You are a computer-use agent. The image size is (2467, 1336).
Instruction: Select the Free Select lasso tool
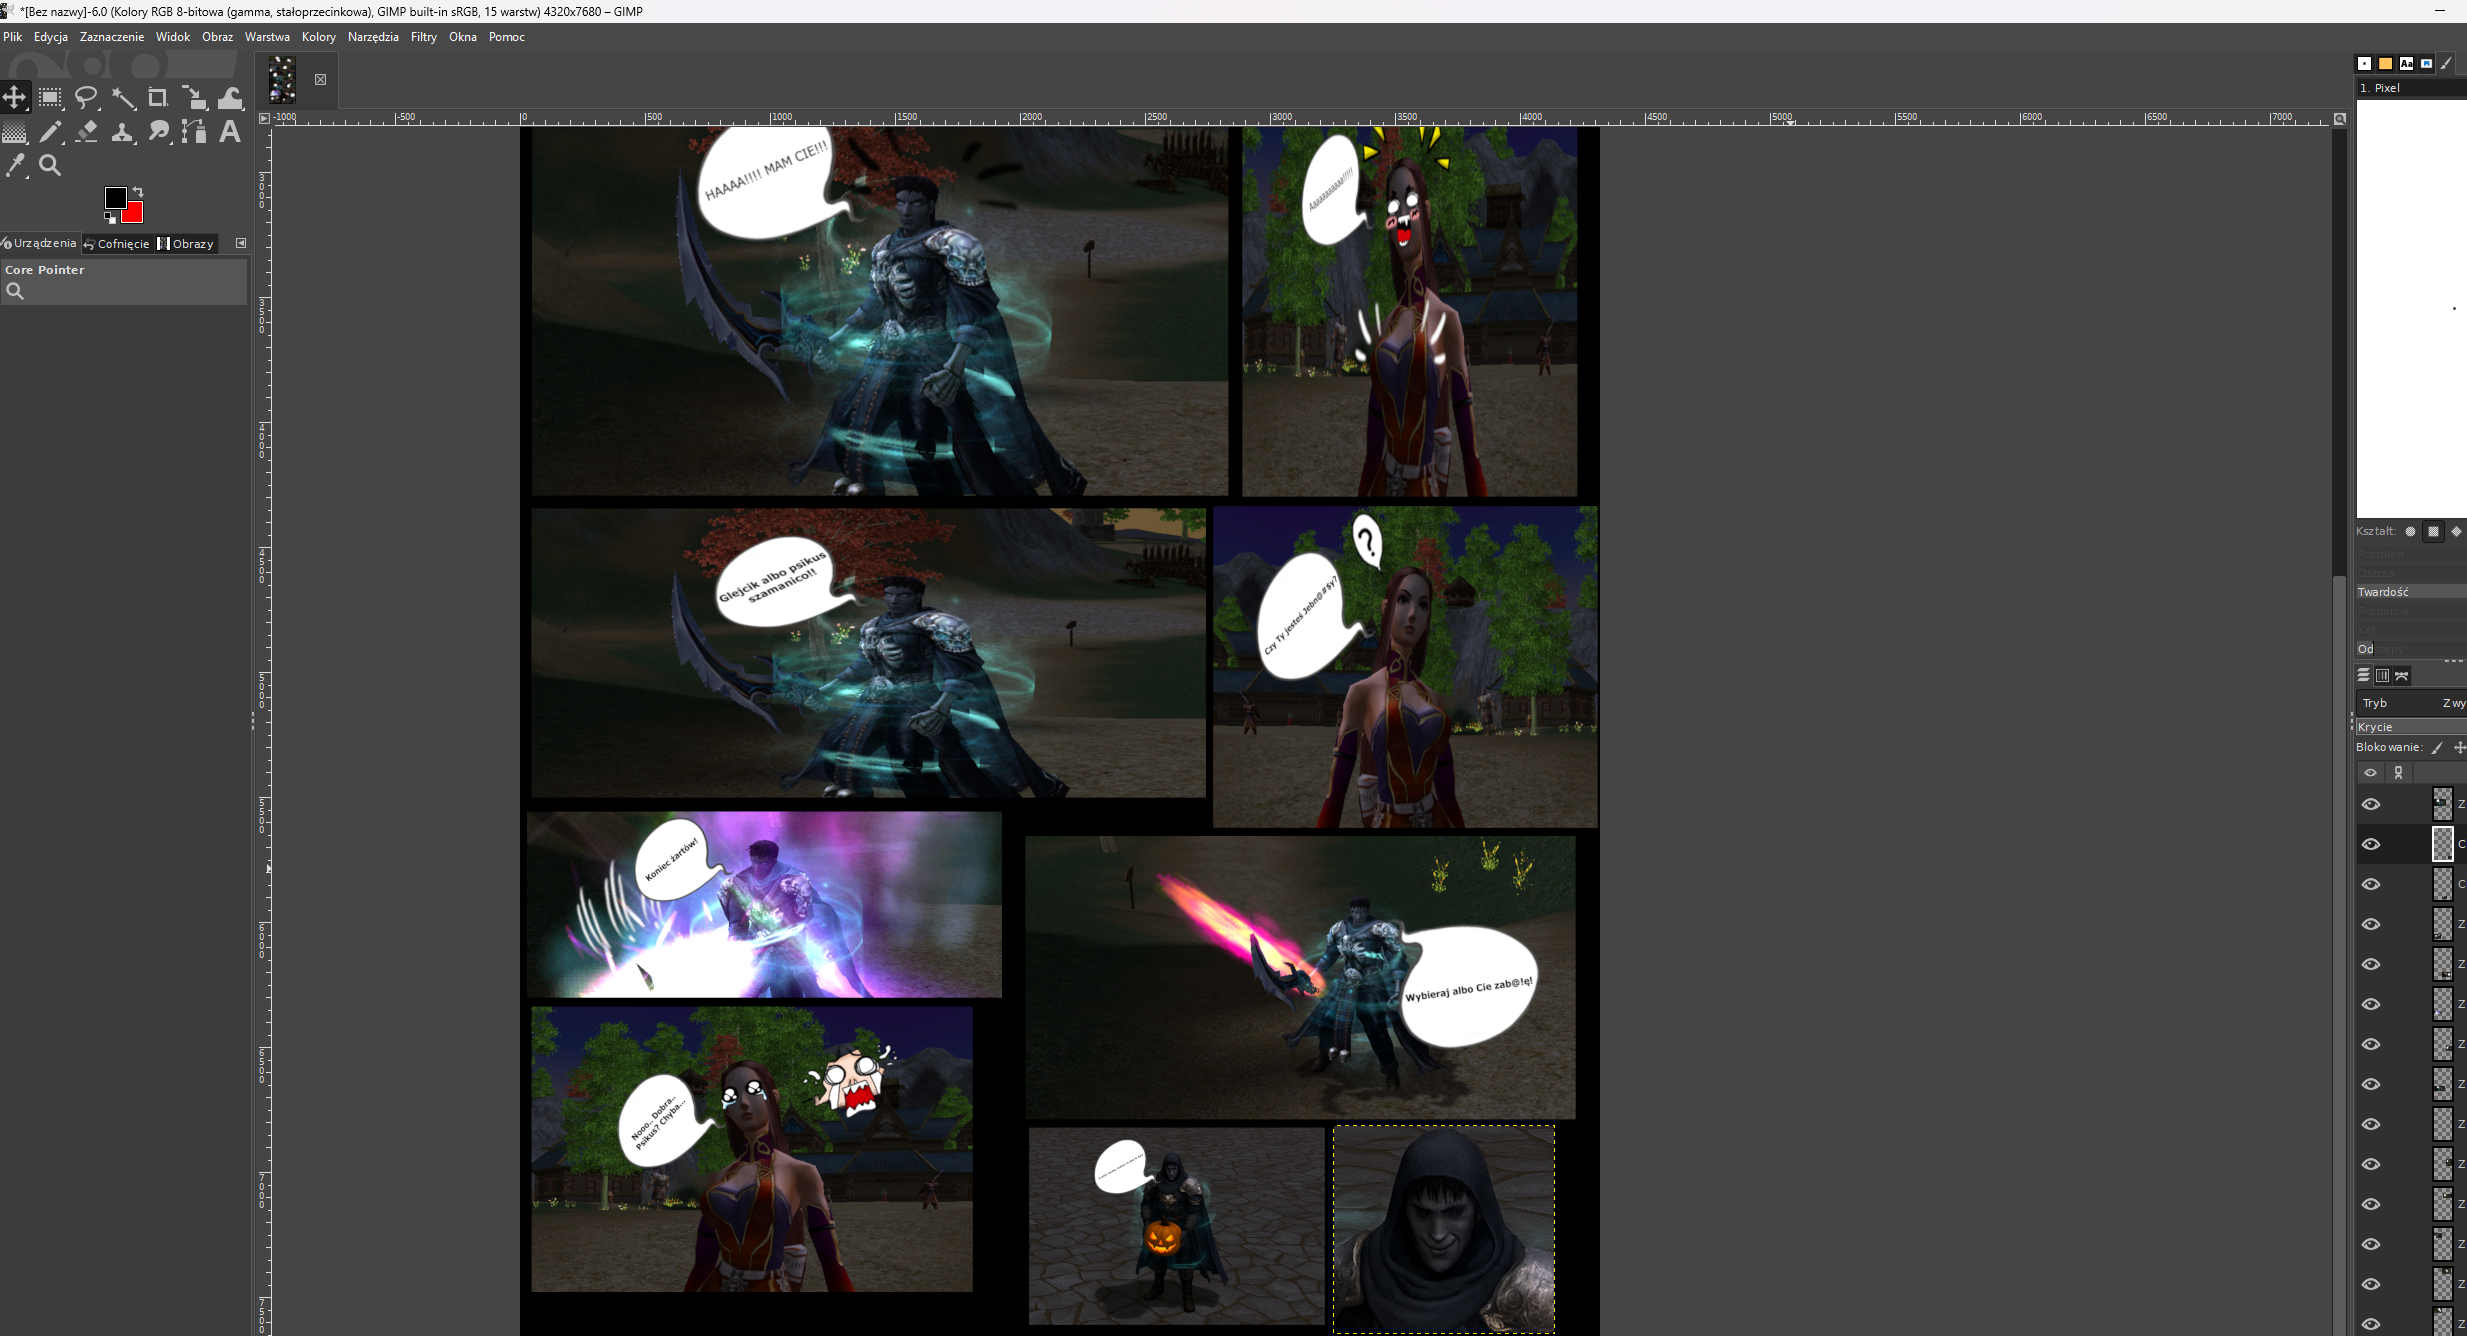point(87,97)
